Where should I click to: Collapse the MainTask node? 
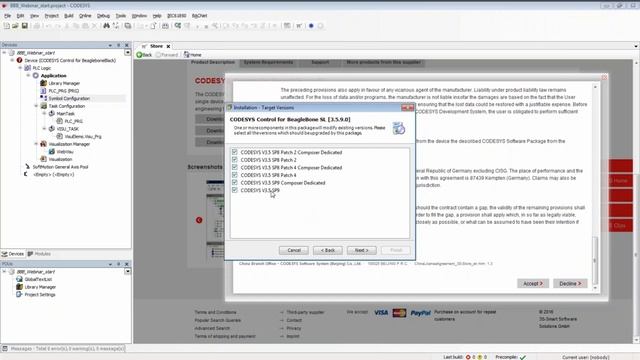click(x=44, y=113)
